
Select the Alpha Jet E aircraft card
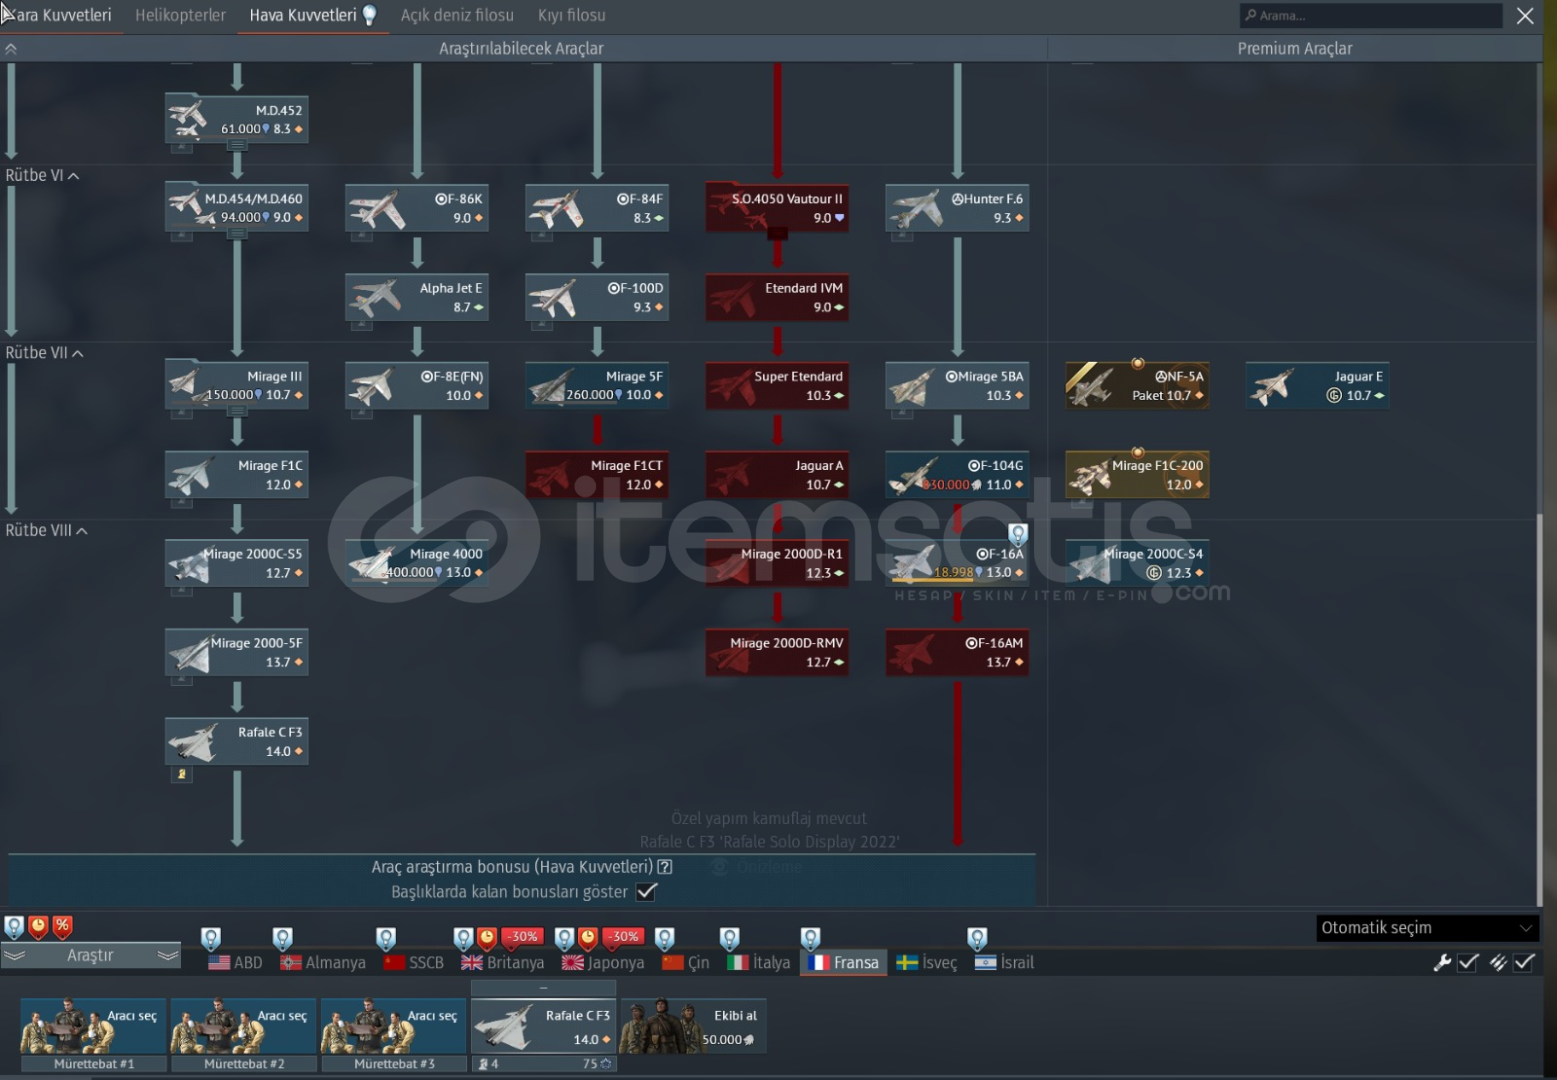(417, 297)
